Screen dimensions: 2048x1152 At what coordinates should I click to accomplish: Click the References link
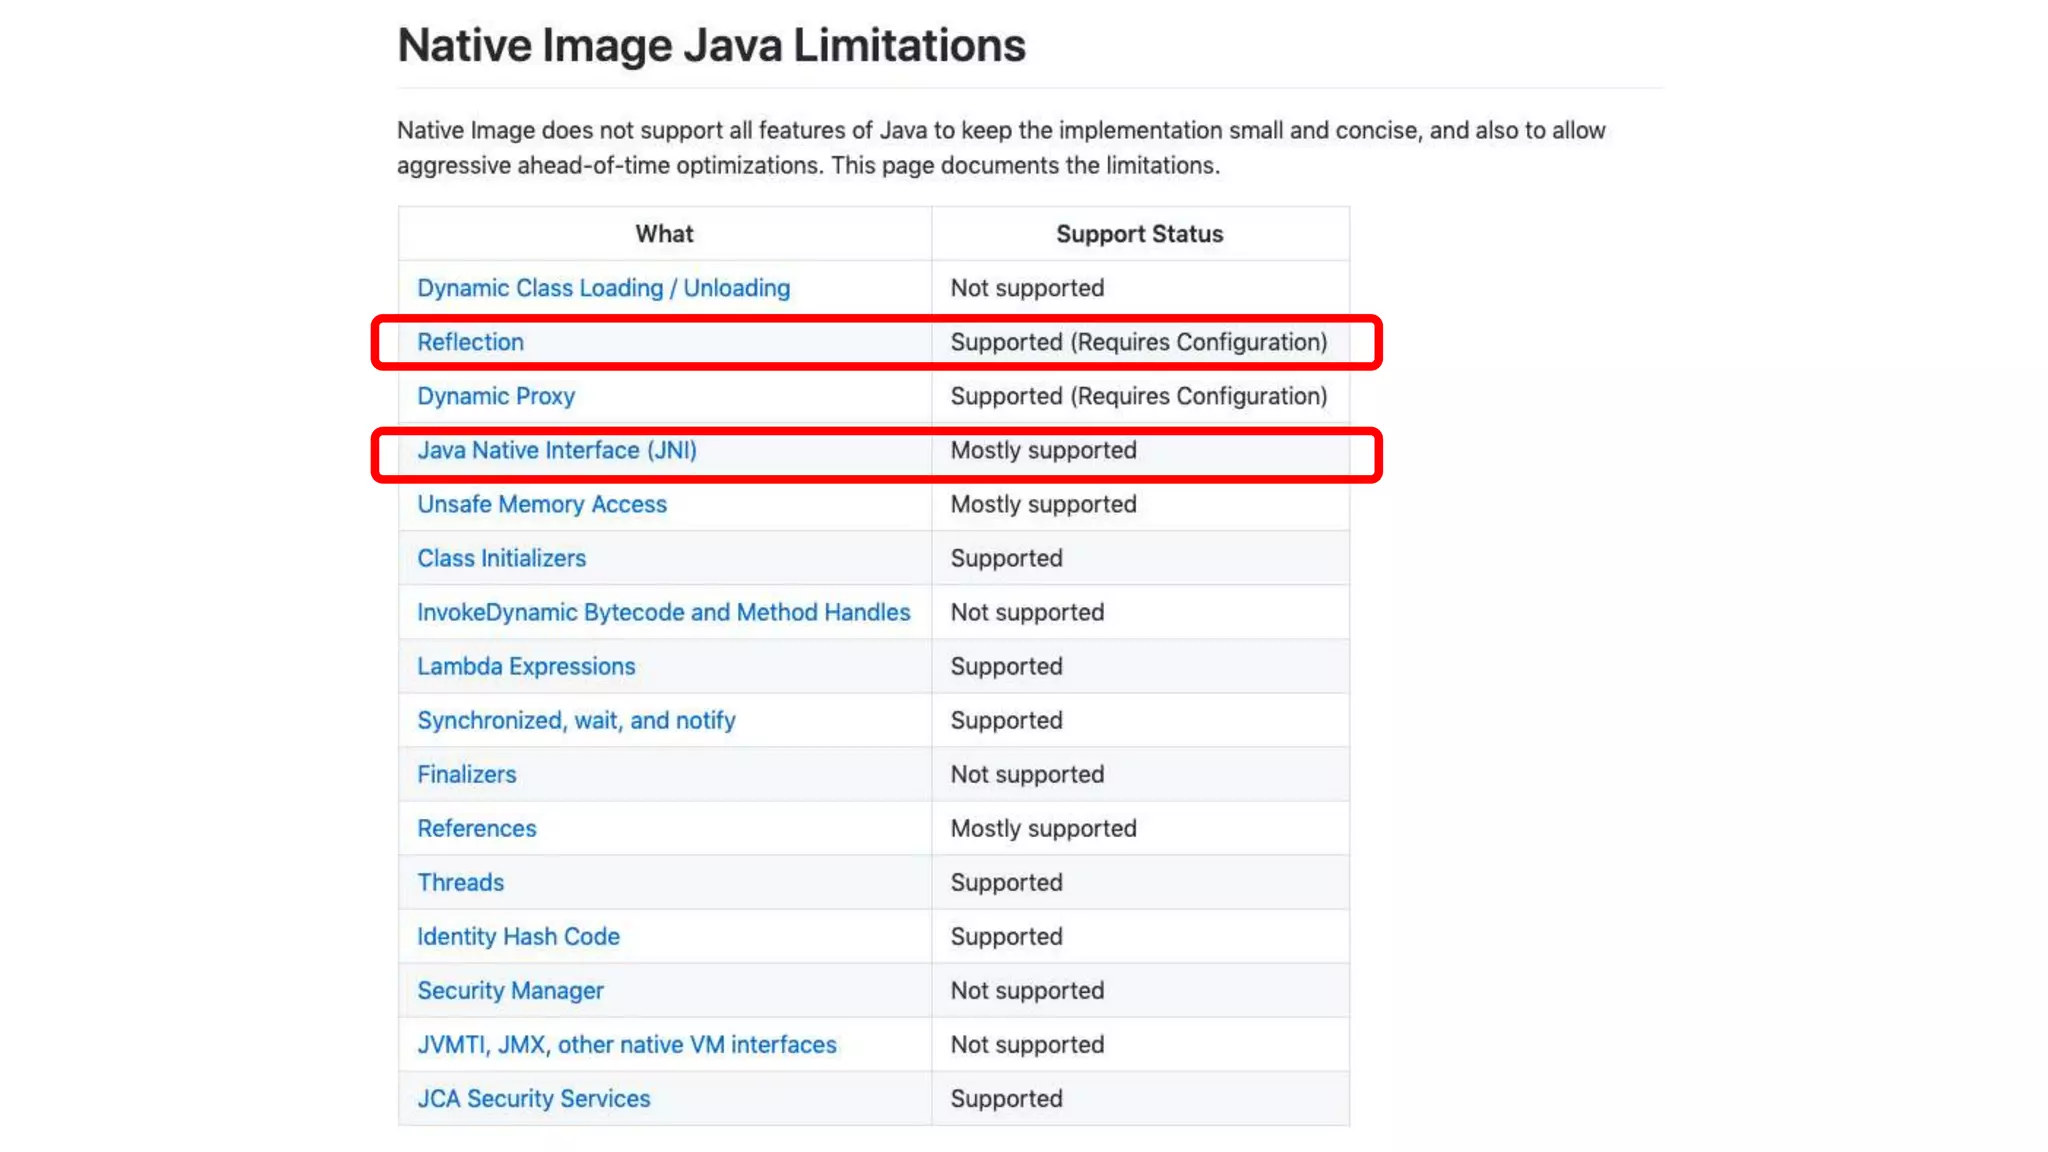pos(476,828)
